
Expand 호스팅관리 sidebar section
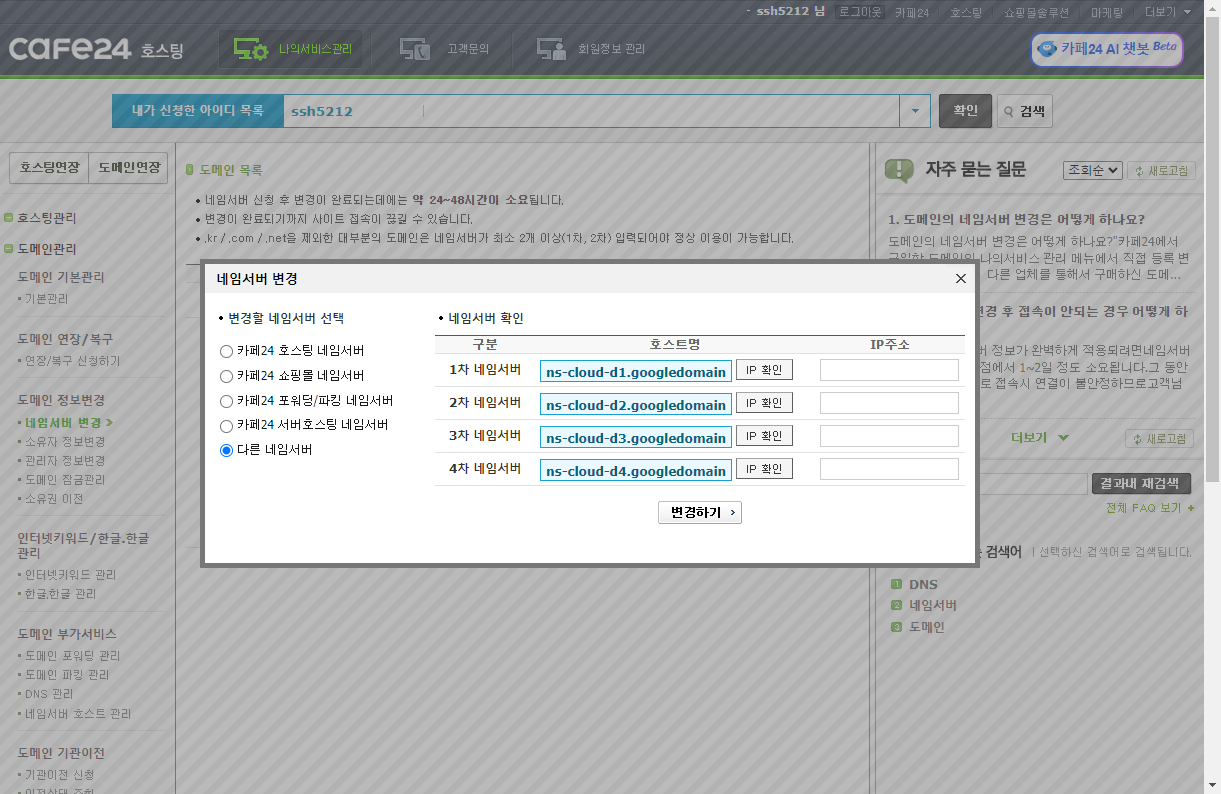46,217
